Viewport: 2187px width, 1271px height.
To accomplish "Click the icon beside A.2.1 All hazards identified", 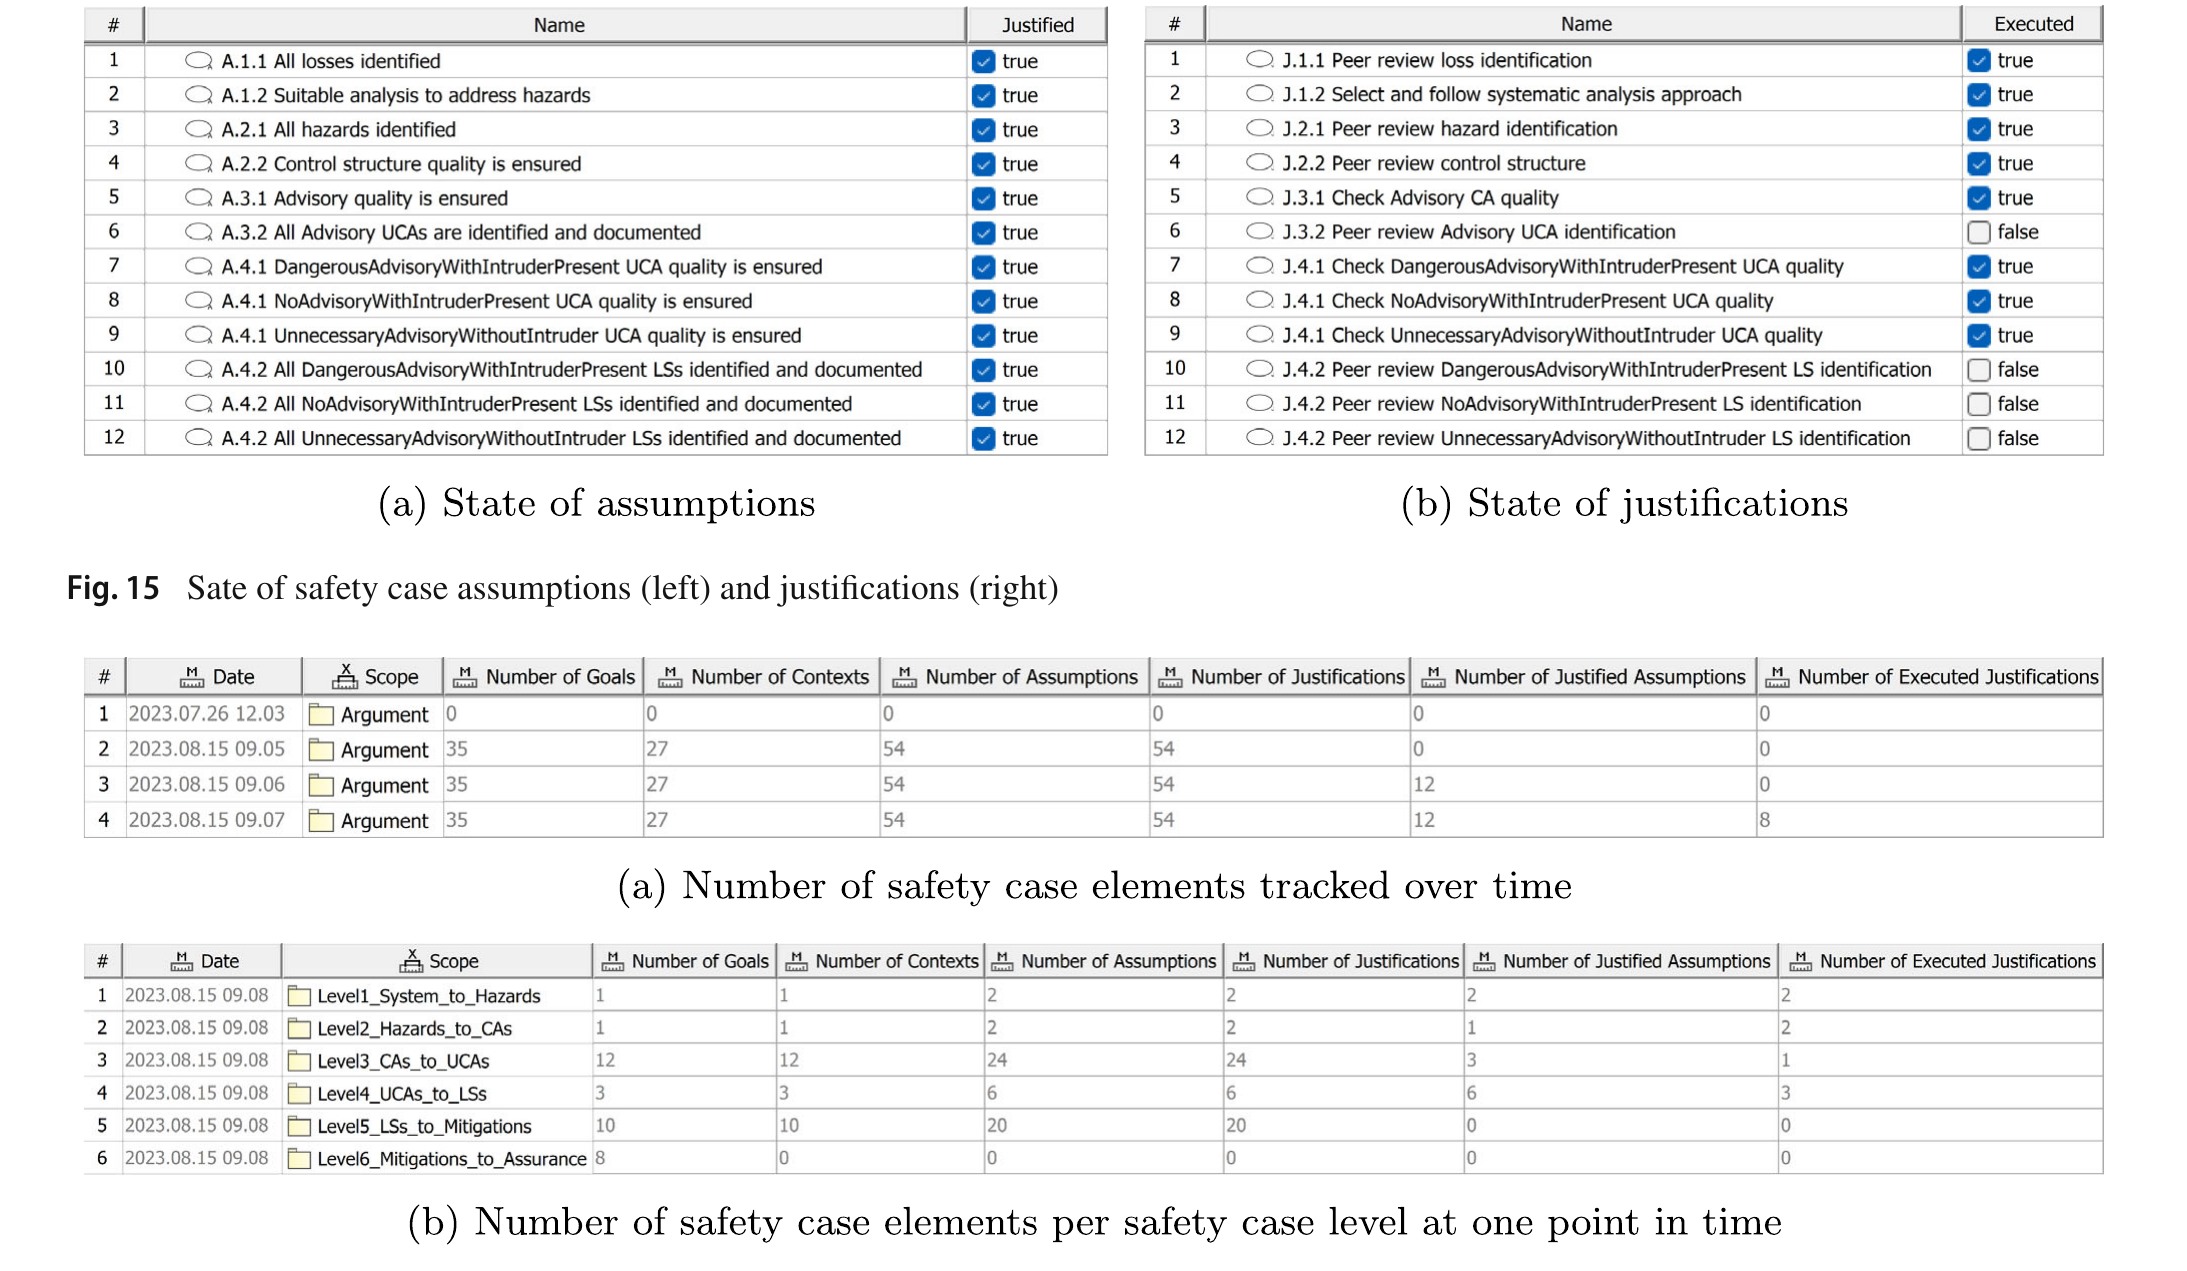I will click(x=199, y=129).
